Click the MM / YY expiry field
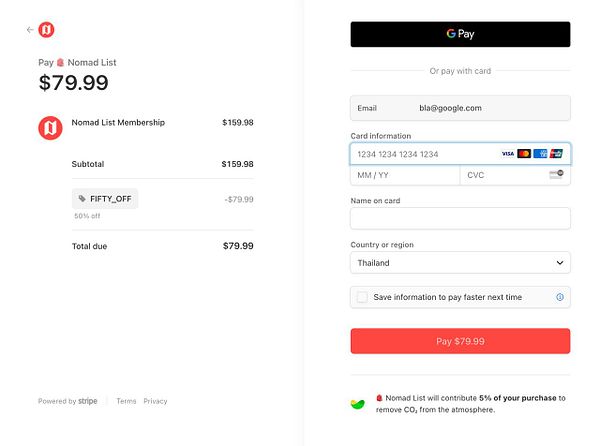600x446 pixels. [x=404, y=175]
